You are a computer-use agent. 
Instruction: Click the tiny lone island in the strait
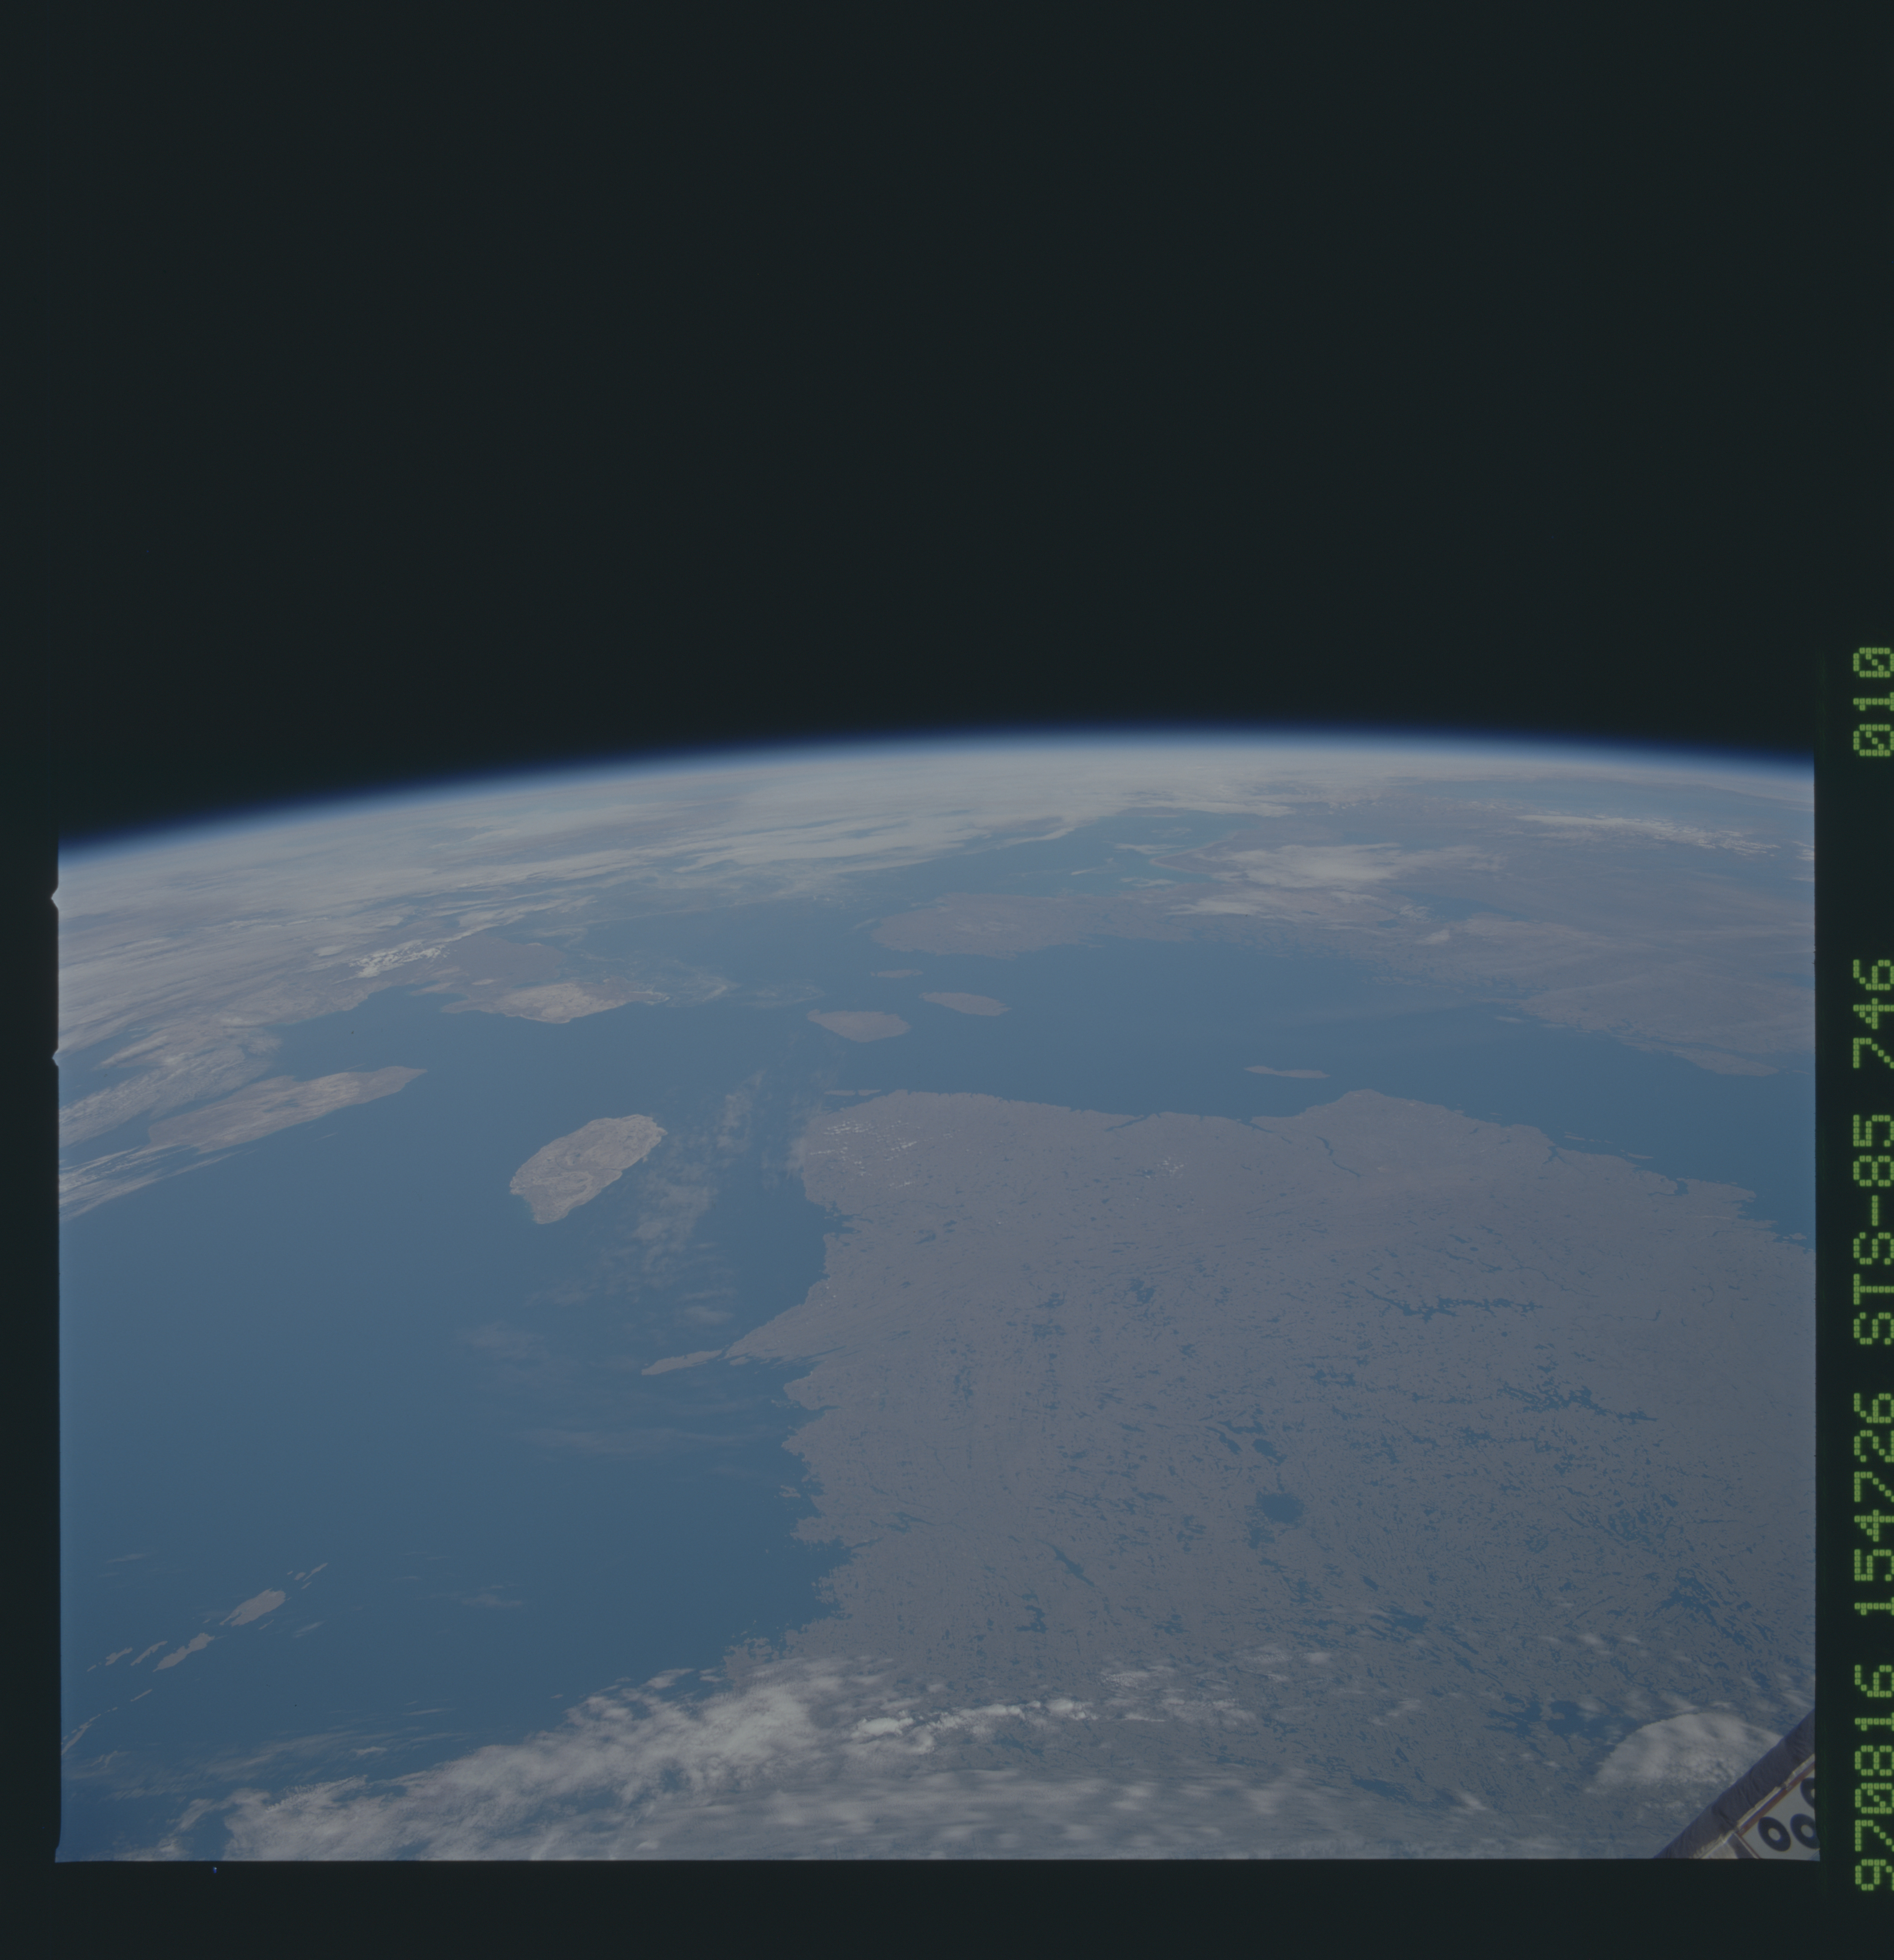(x=1287, y=1072)
